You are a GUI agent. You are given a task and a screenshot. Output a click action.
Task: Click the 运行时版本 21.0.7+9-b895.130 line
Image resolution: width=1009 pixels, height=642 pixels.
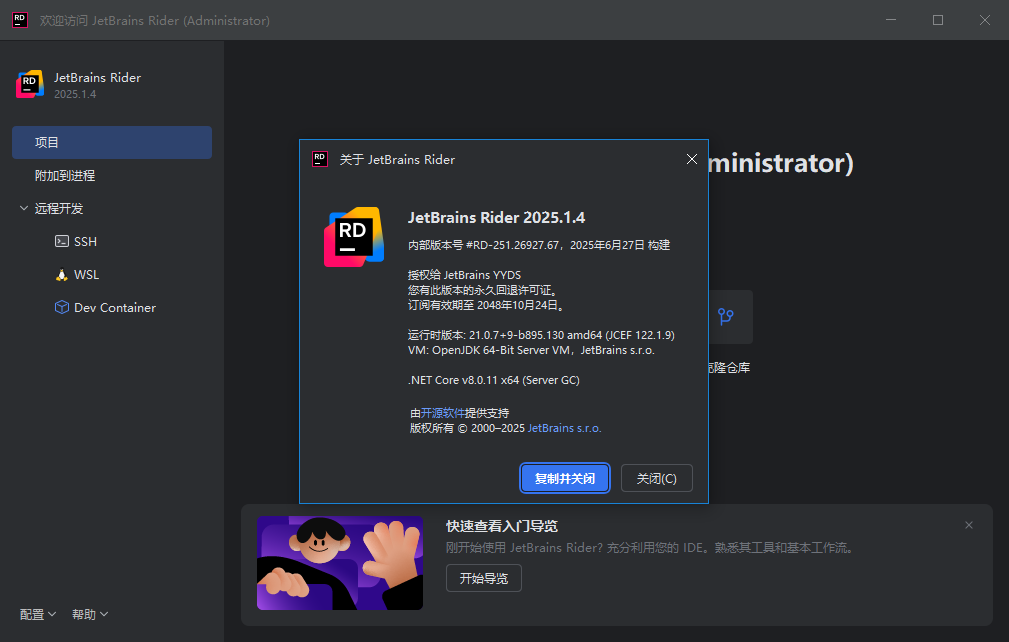541,335
